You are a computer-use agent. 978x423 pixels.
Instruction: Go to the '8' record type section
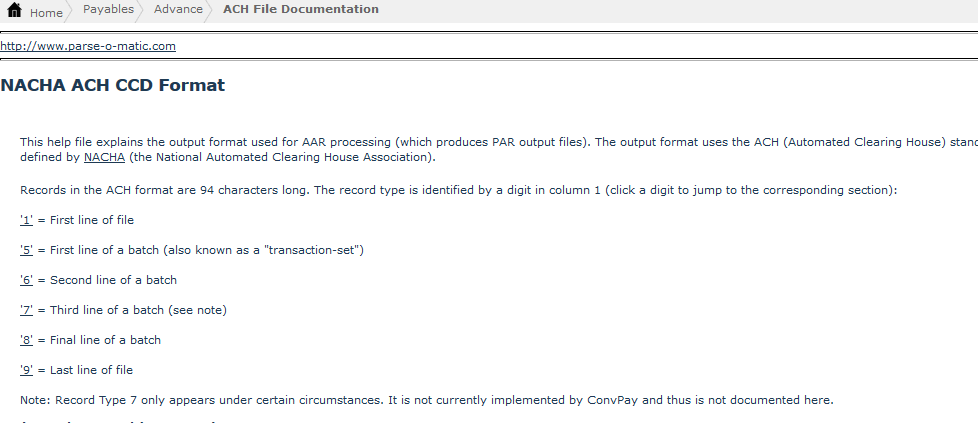(x=27, y=340)
